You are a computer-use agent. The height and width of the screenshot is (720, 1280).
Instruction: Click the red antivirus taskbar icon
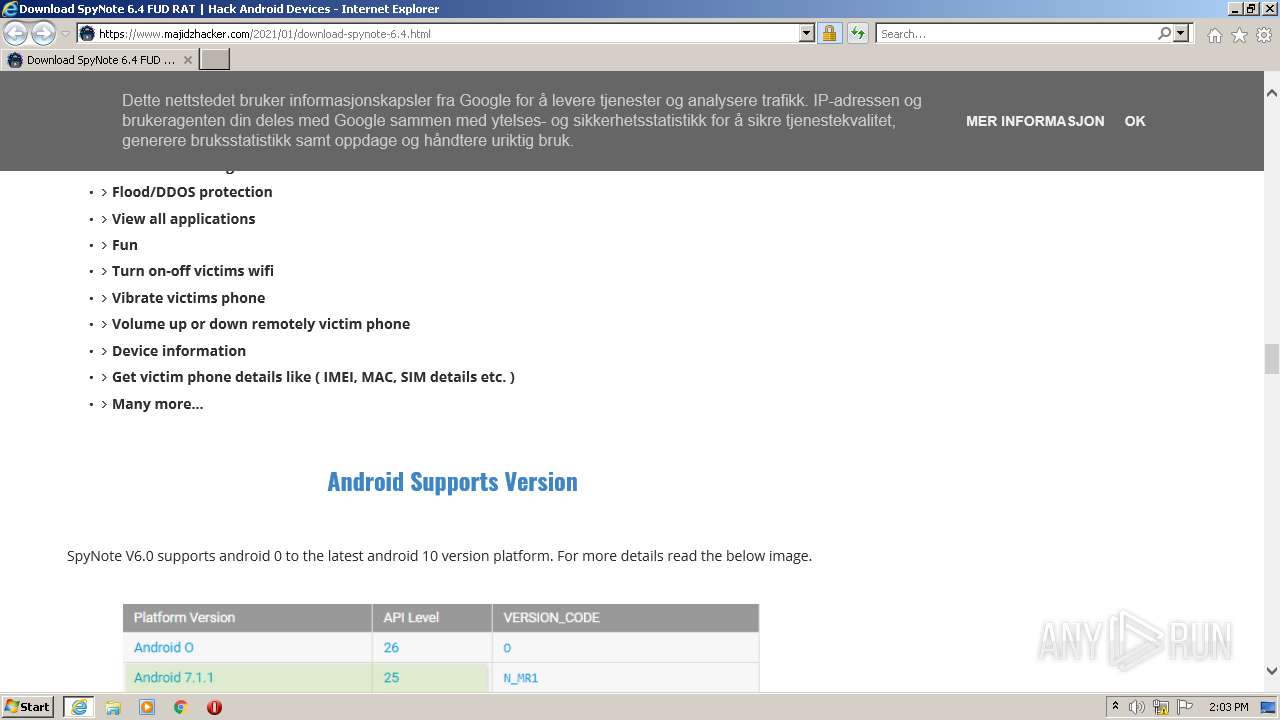(x=214, y=707)
